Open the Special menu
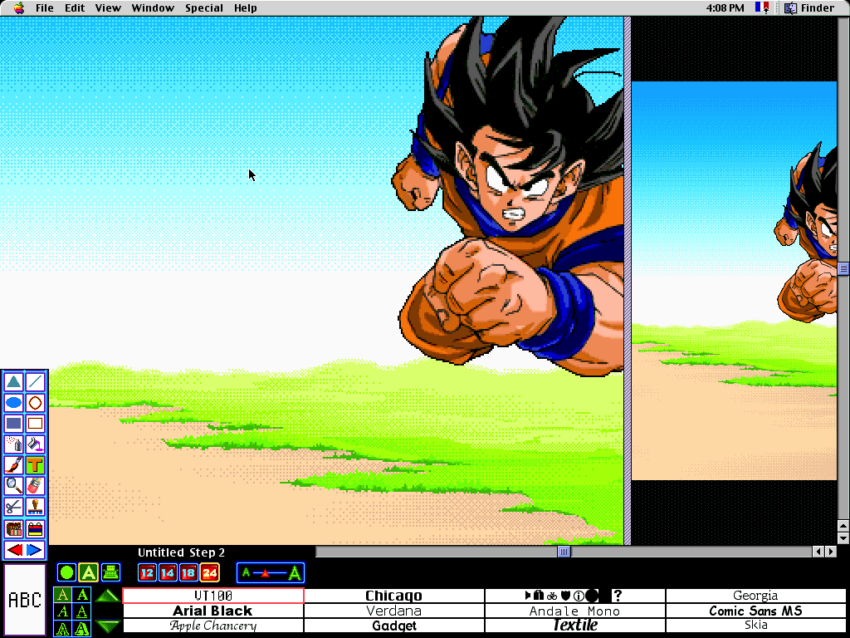 coord(204,8)
